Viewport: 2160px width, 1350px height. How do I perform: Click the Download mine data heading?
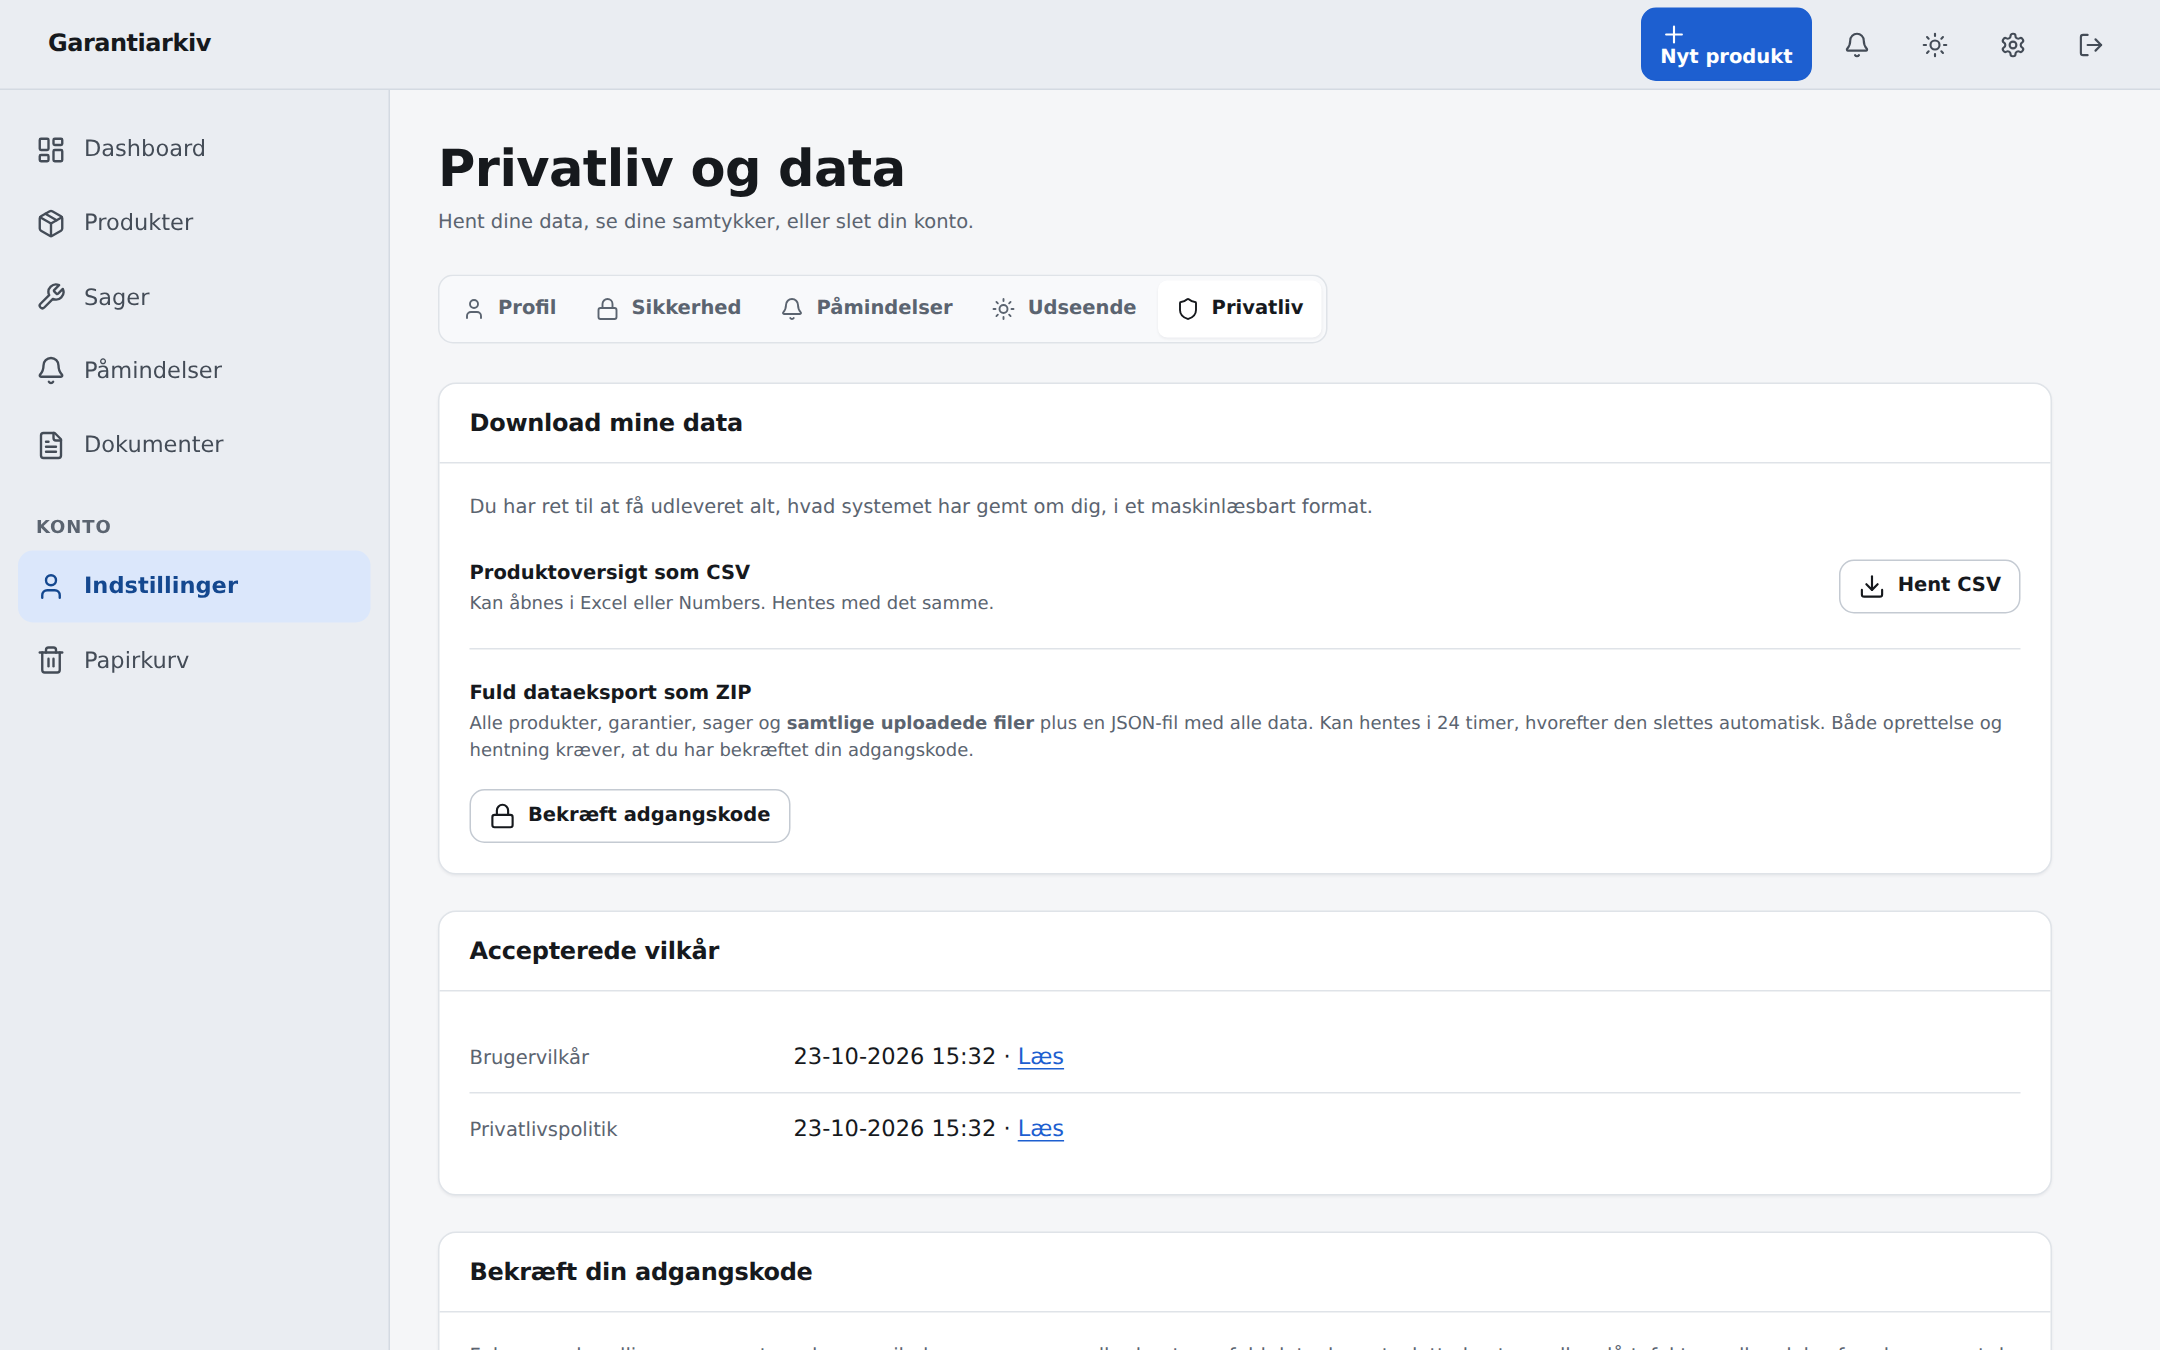tap(606, 423)
